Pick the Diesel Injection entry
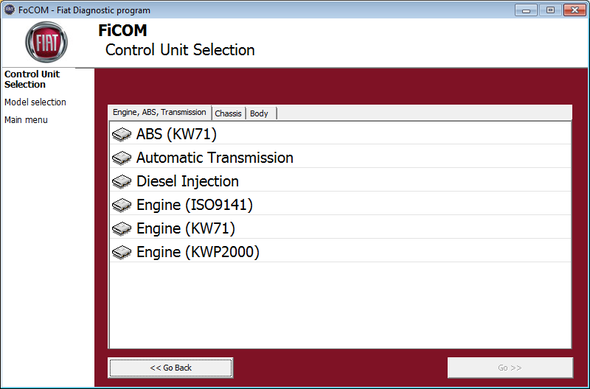 coord(341,181)
